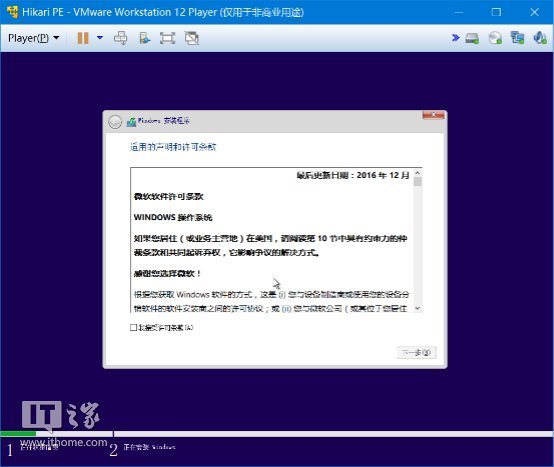Click the '微软软件许可条款' heading
The width and height of the screenshot is (554, 467).
[169, 196]
